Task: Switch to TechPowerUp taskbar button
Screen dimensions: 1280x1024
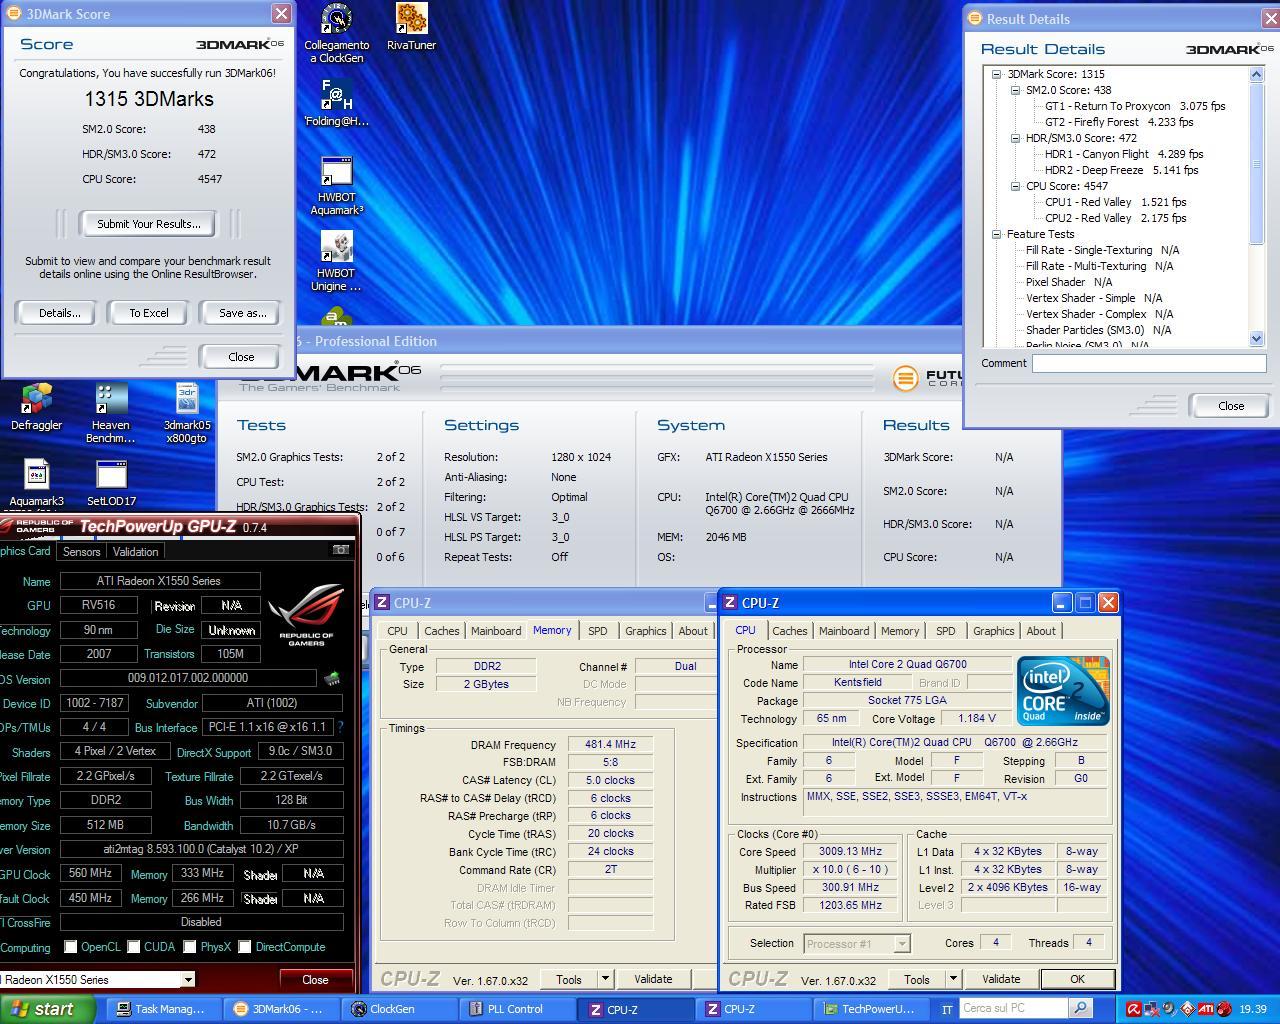Action: tap(868, 1009)
